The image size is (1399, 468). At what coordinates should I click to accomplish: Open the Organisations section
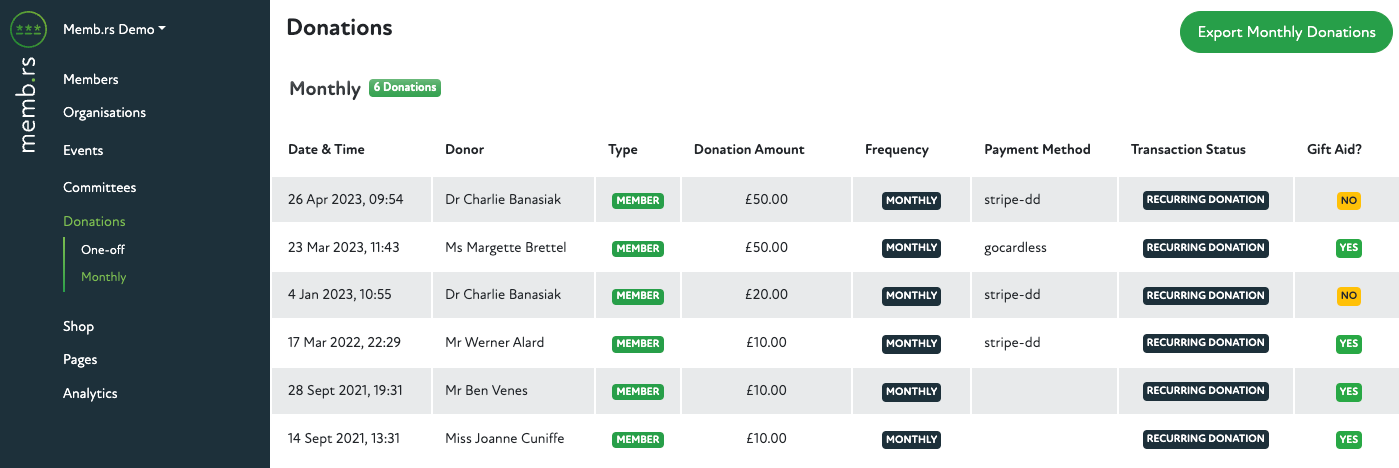[104, 113]
